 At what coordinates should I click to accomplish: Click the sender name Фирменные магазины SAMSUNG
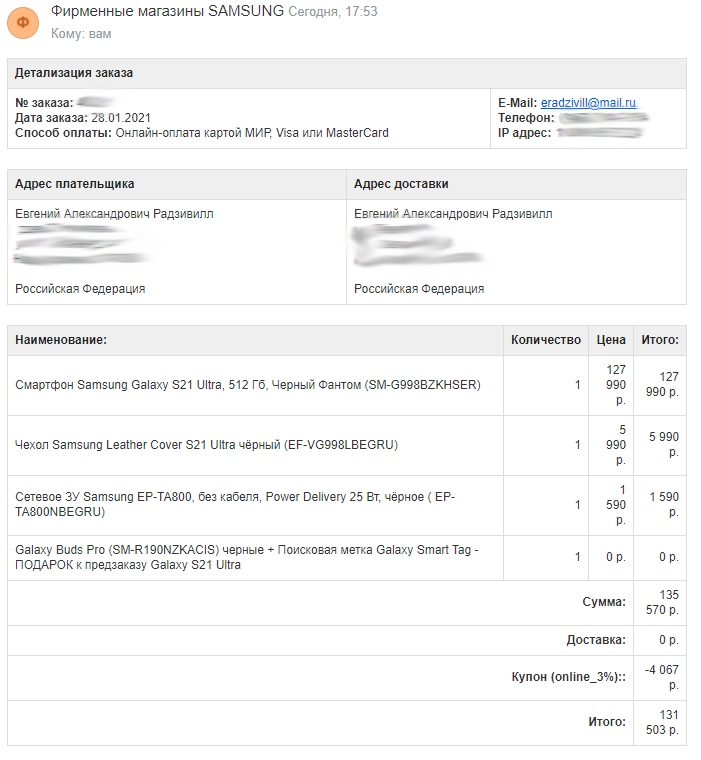(x=167, y=11)
